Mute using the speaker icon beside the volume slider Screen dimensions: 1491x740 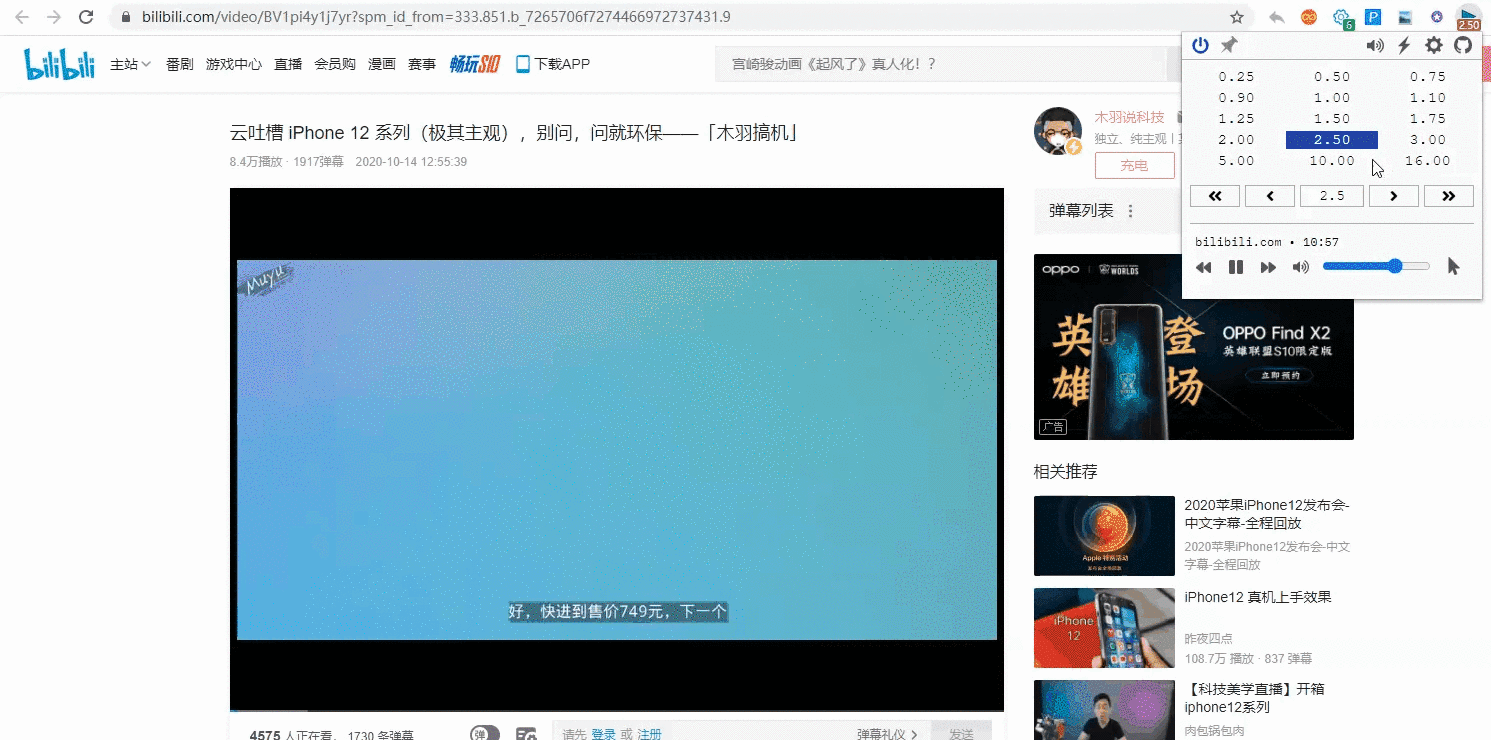1300,267
